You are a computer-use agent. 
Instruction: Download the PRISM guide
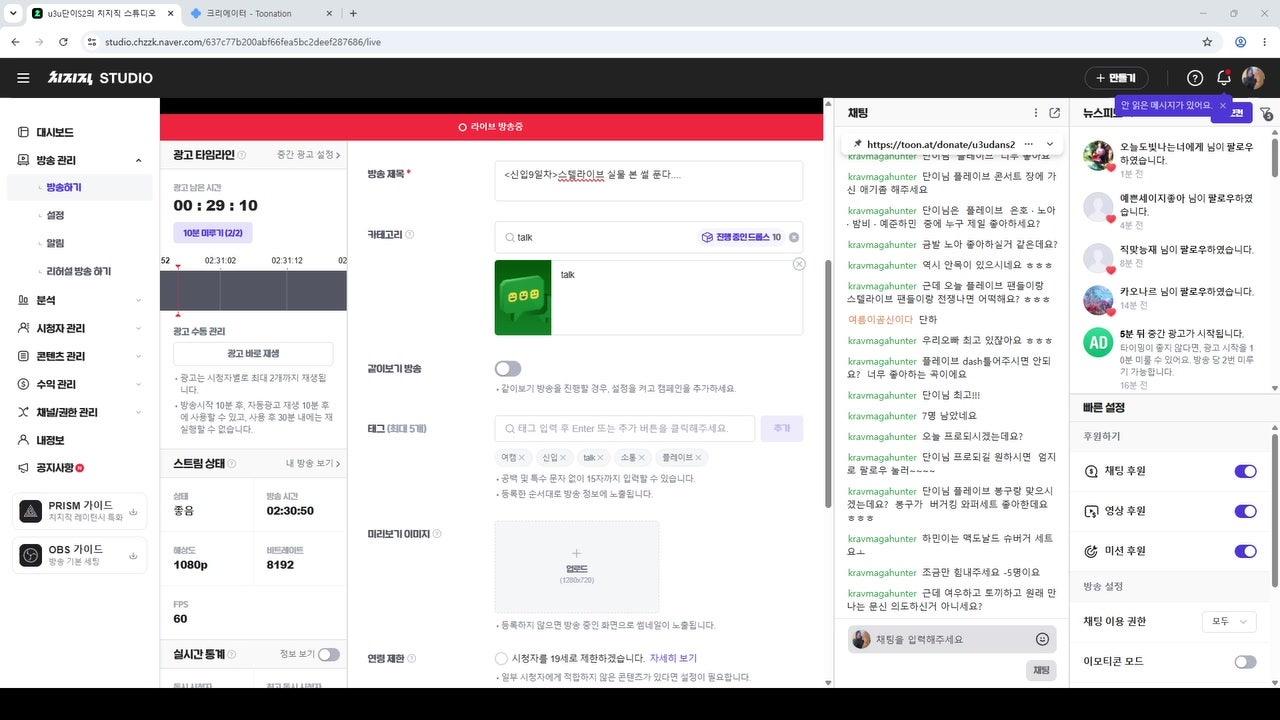(x=133, y=511)
